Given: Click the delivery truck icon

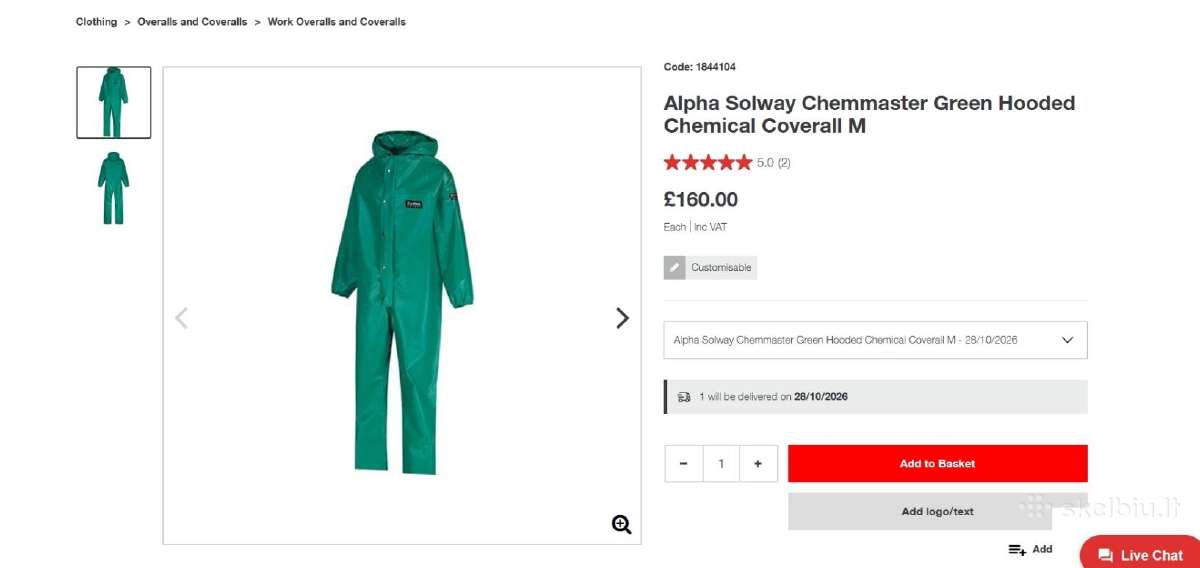Looking at the screenshot, I should pos(684,397).
